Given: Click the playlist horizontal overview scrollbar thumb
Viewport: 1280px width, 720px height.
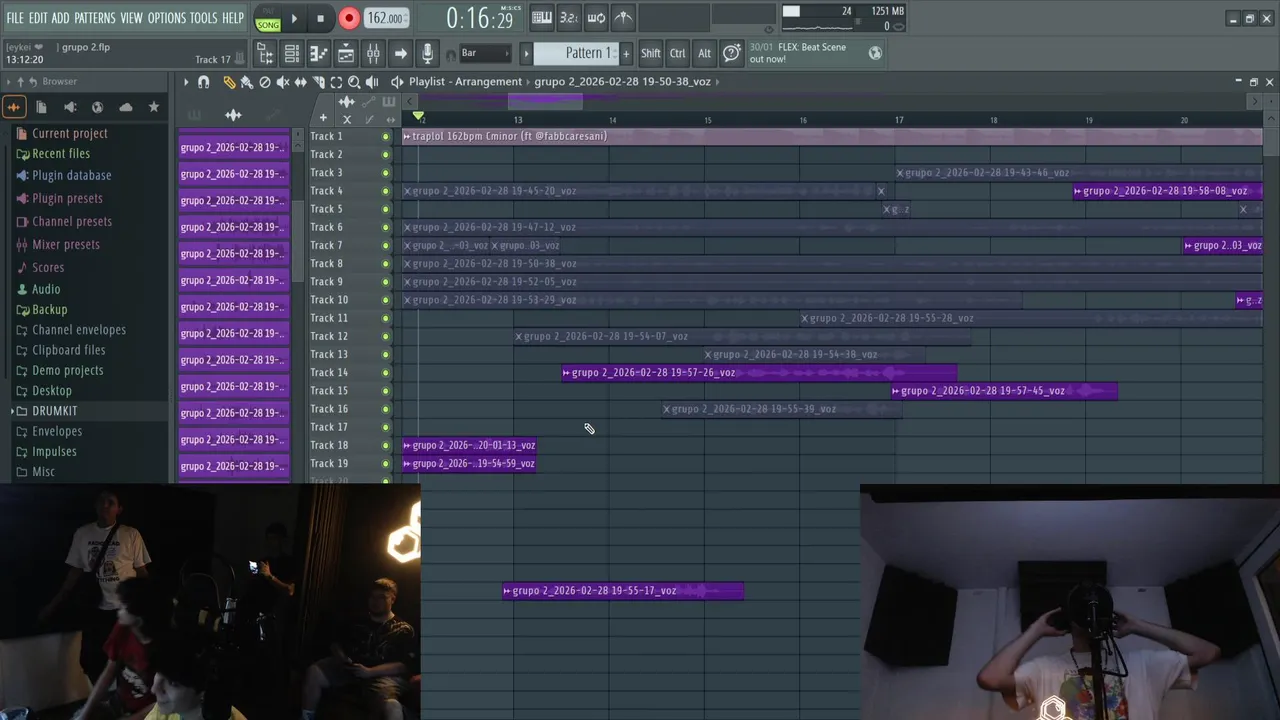Looking at the screenshot, I should pos(545,101).
